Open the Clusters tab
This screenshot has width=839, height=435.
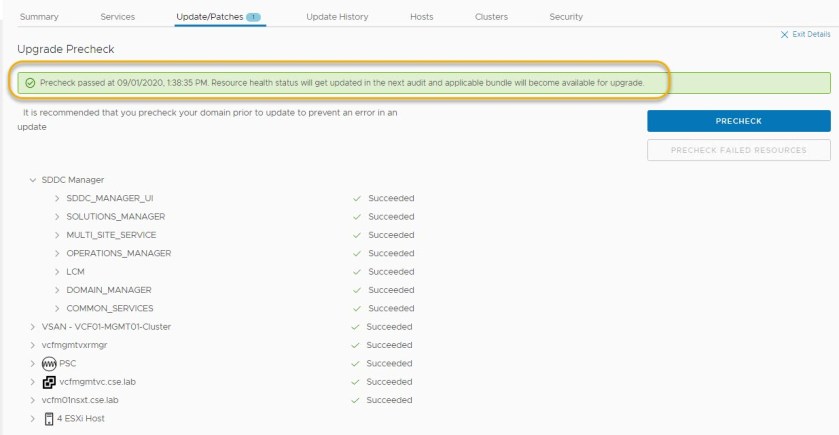pos(491,17)
